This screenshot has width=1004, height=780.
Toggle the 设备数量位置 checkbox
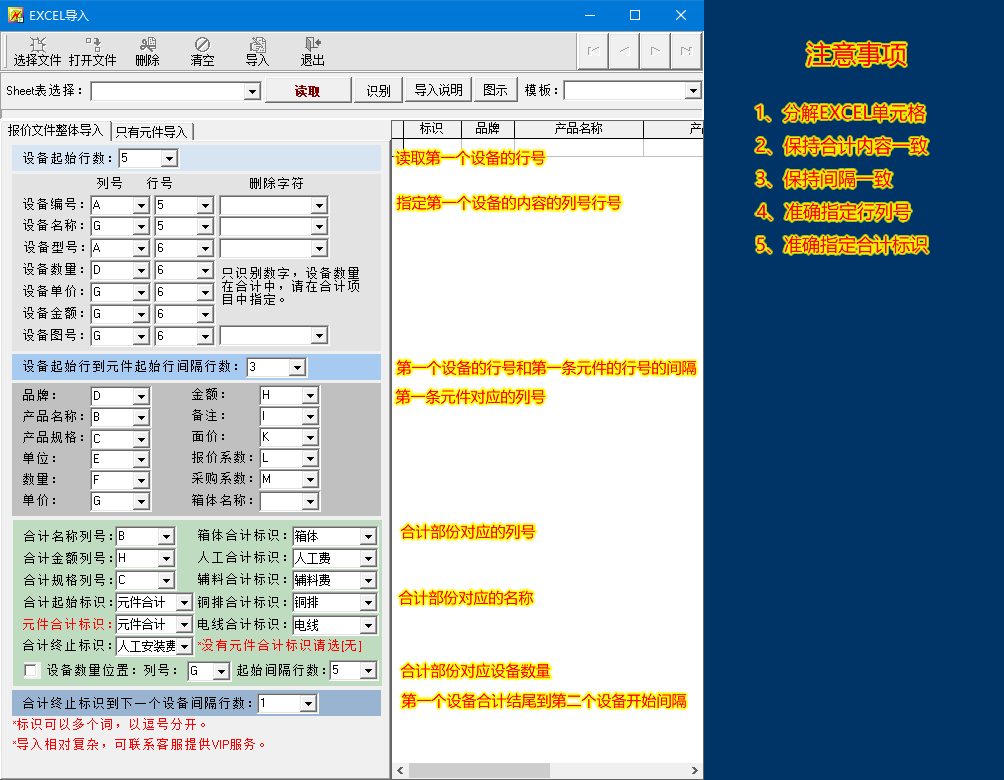(30, 670)
